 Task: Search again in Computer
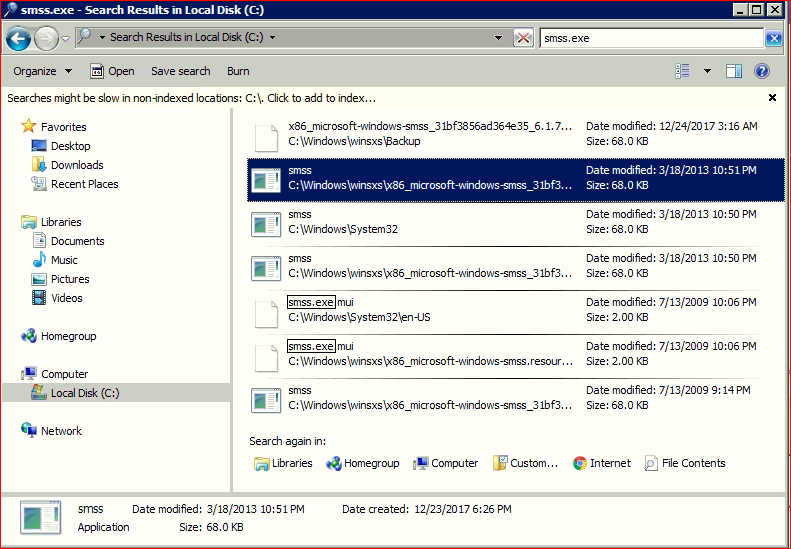(x=445, y=463)
